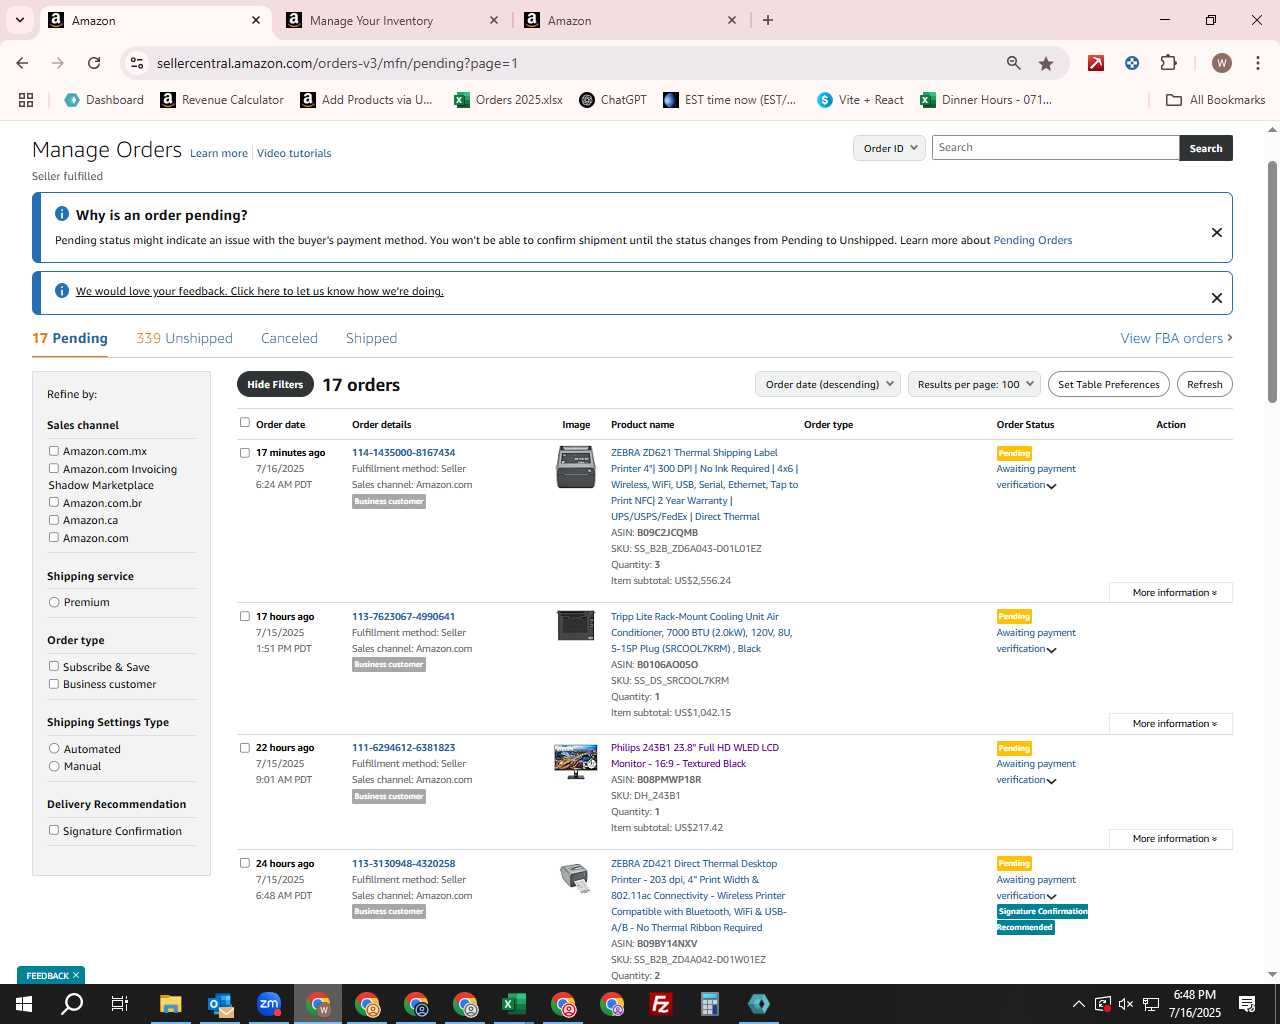The width and height of the screenshot is (1280, 1024).
Task: Close the Manage Your Inventory tab
Action: point(494,20)
